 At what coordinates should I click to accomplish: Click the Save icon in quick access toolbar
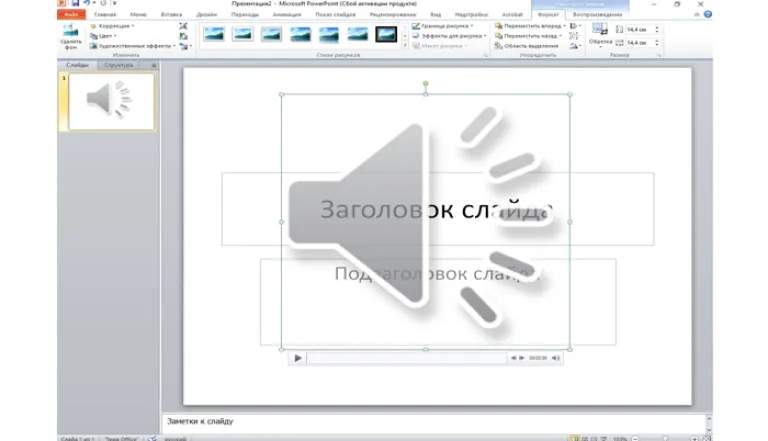pos(75,3)
